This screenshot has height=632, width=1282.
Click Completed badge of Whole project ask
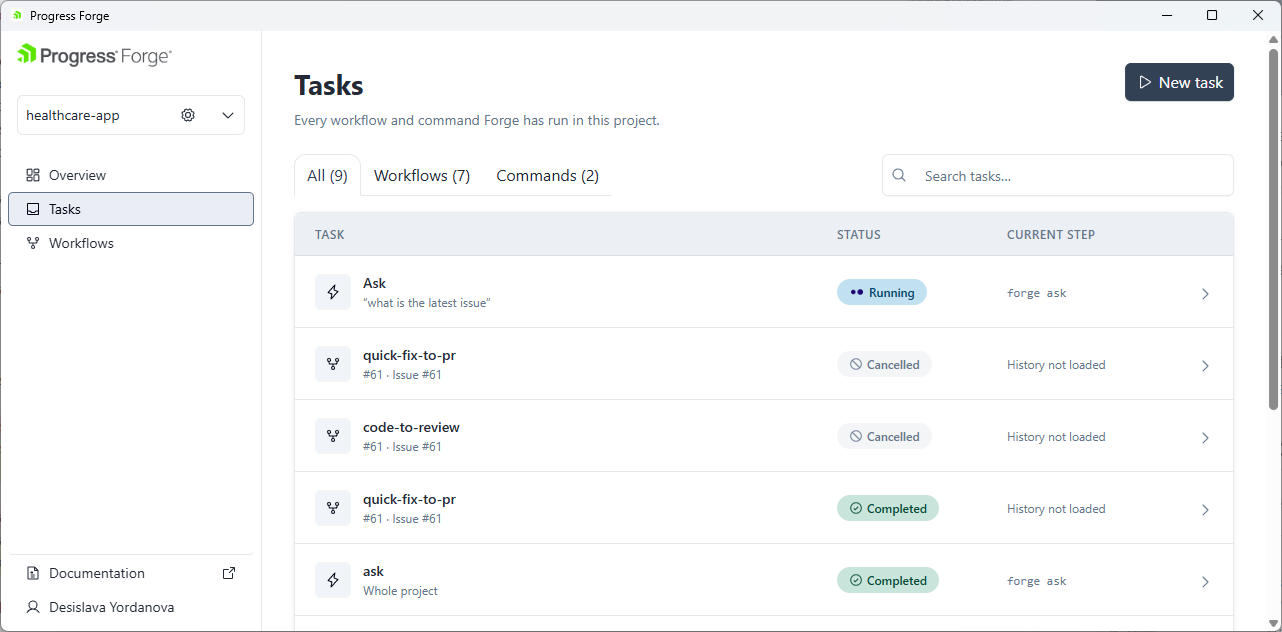click(x=888, y=580)
